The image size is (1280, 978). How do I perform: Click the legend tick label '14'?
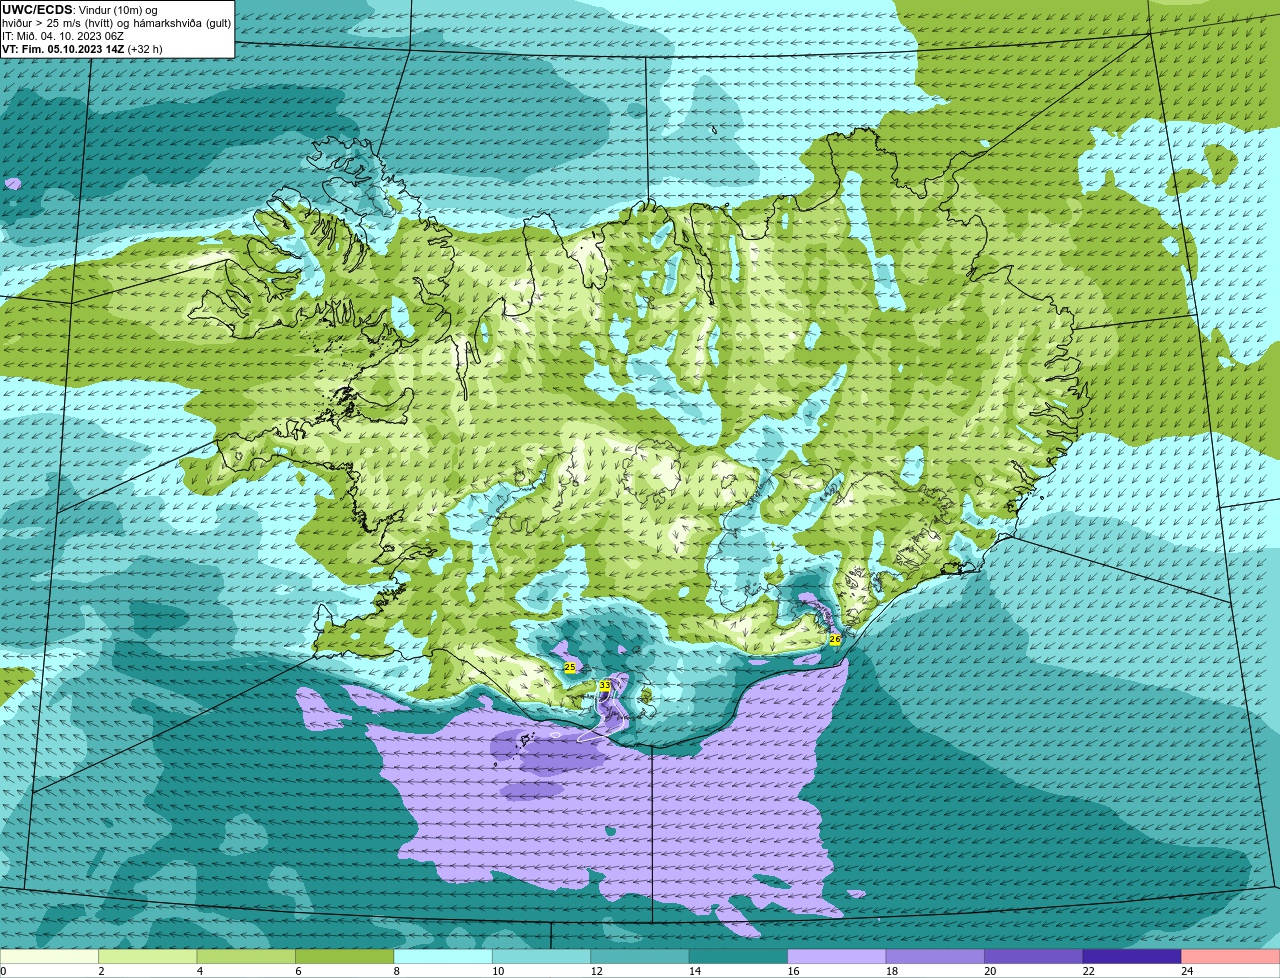click(x=695, y=971)
